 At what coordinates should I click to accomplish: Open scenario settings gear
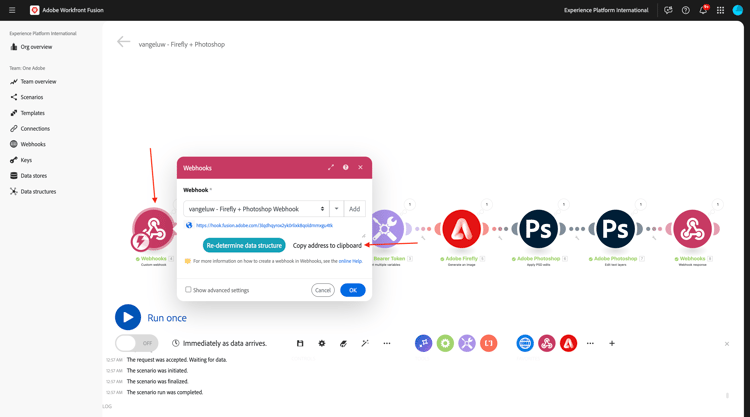321,343
